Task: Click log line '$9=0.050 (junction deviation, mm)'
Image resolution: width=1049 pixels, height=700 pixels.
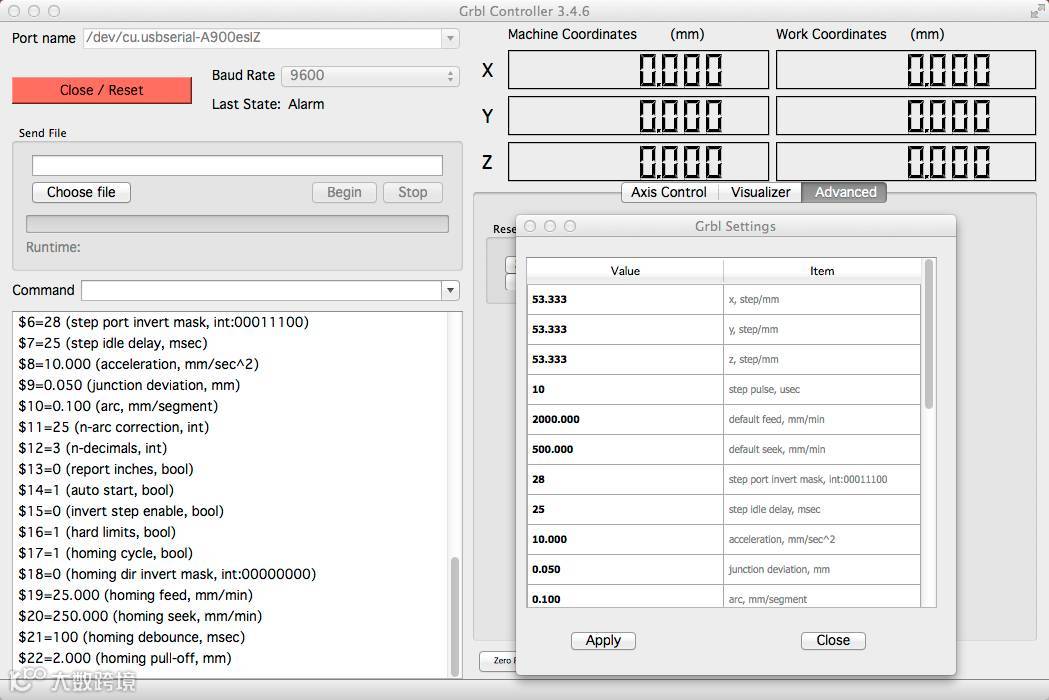Action: pos(129,385)
